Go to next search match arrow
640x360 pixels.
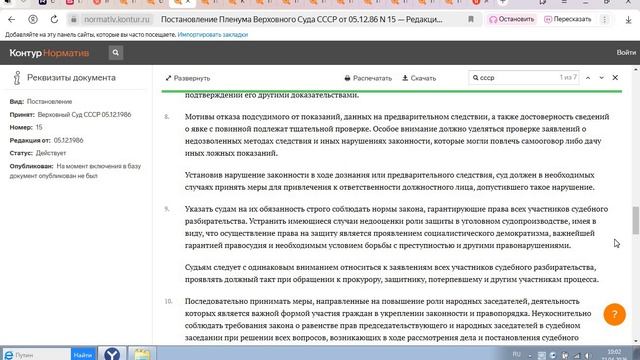coord(601,78)
